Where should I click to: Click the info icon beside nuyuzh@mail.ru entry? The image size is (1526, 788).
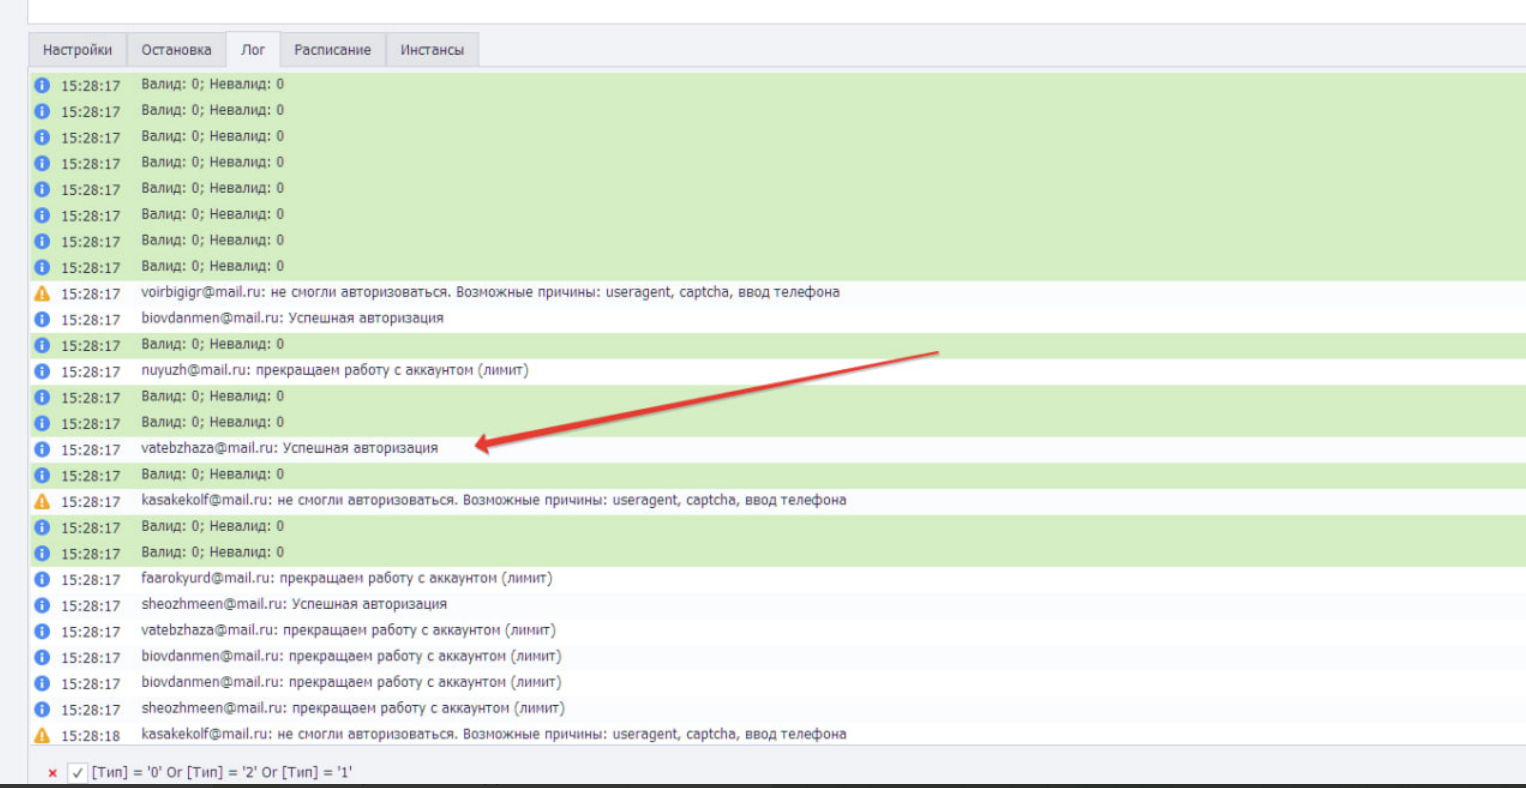42,371
